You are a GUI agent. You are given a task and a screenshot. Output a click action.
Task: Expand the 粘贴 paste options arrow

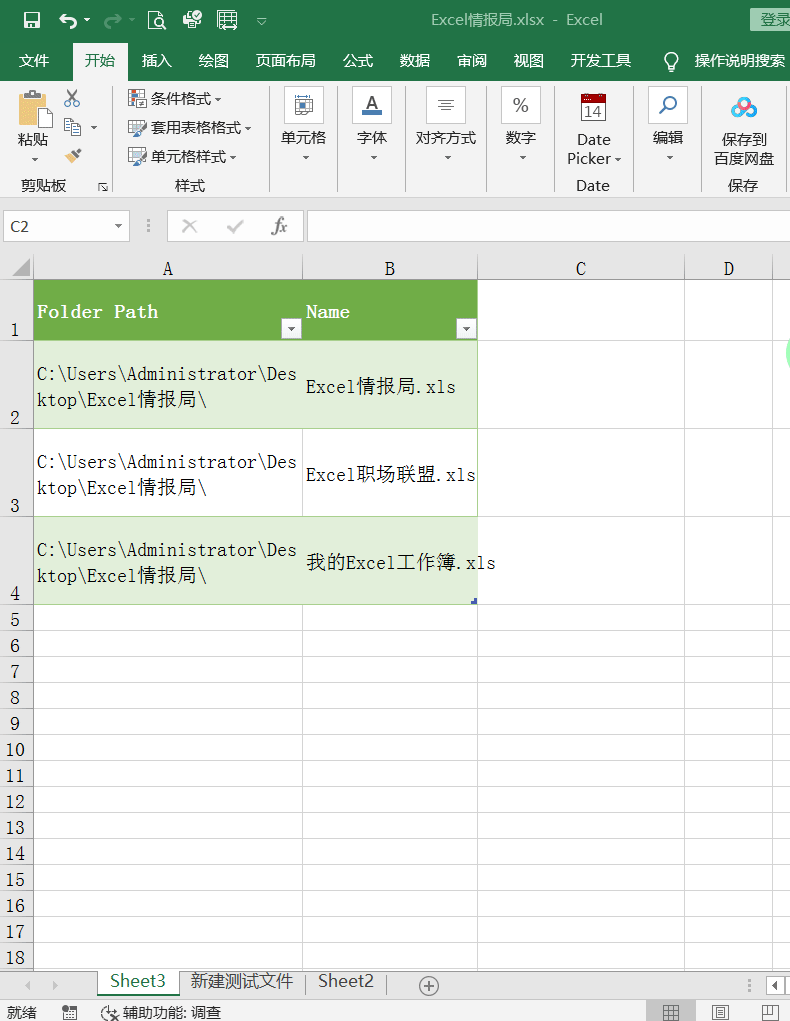[35, 160]
